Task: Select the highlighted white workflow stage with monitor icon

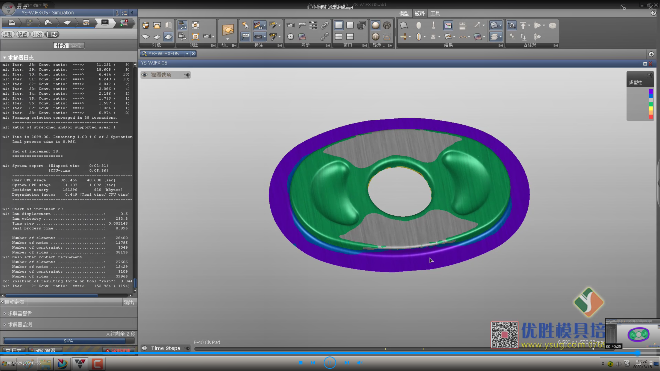Action: tap(105, 23)
